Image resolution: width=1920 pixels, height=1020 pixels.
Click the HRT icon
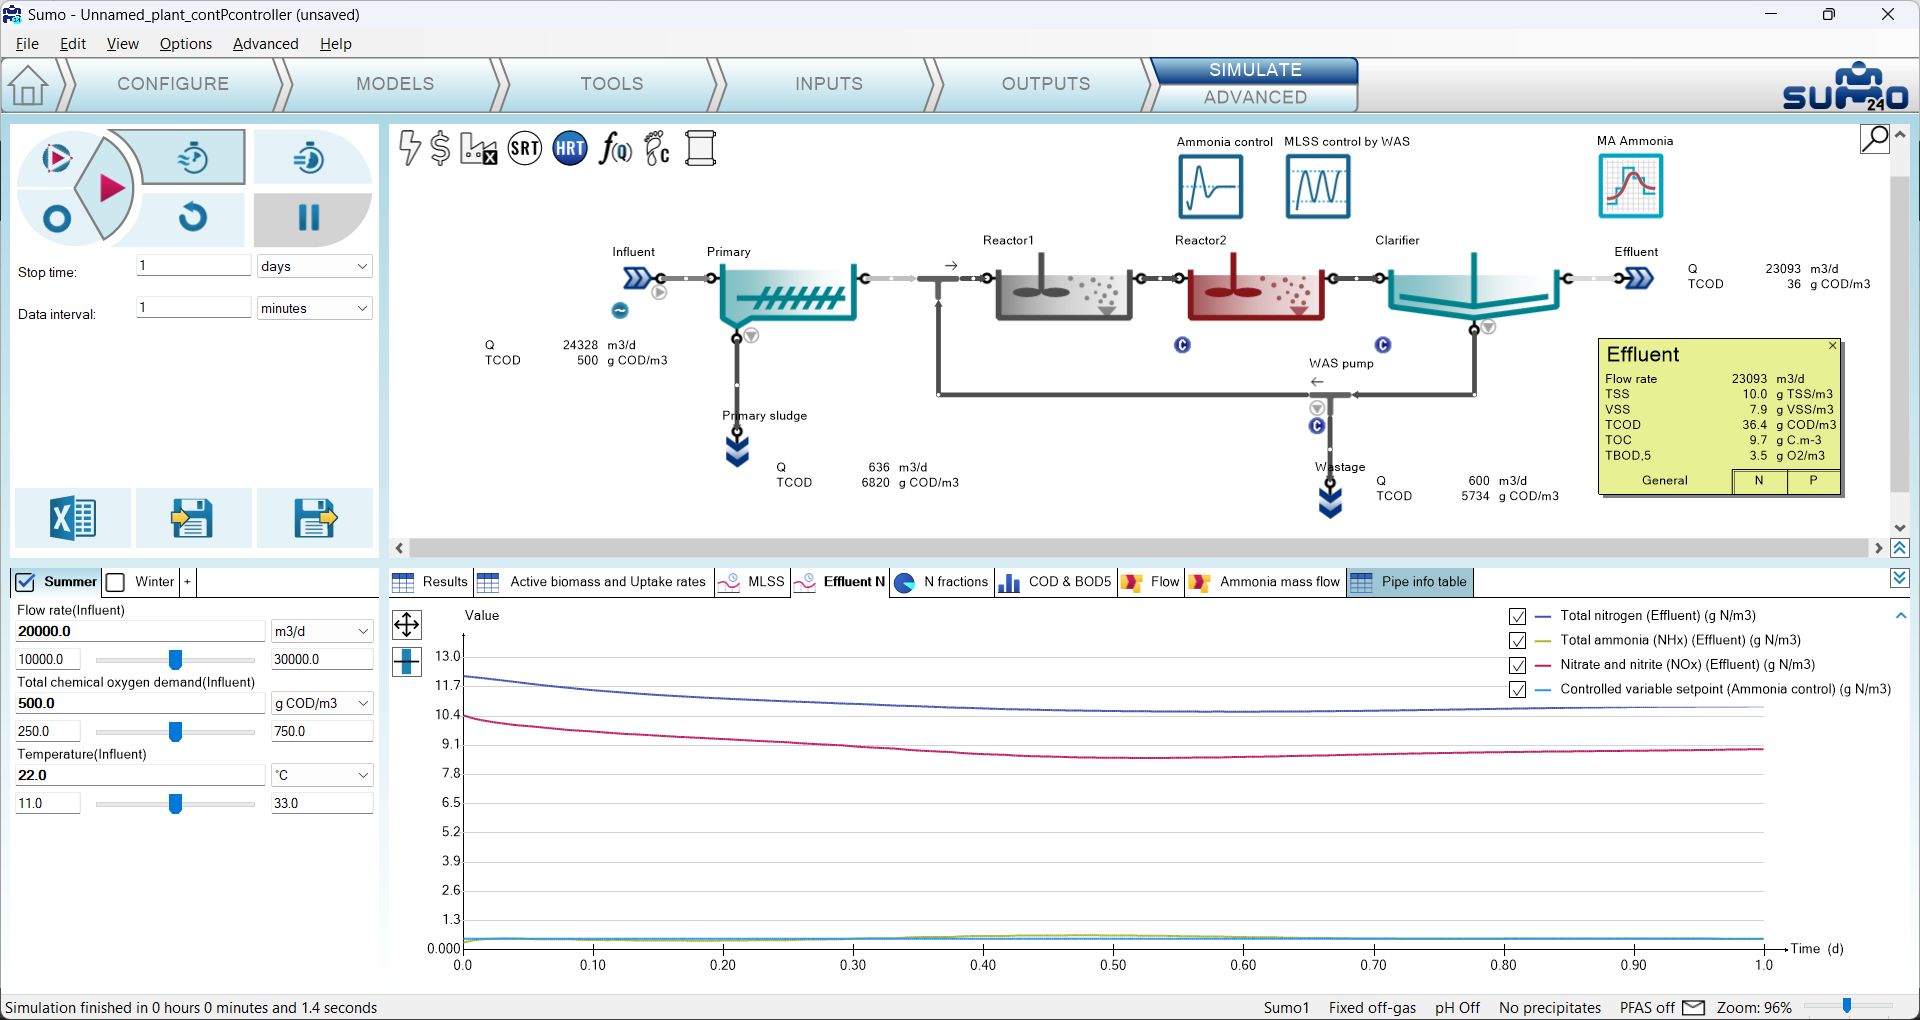coord(570,149)
